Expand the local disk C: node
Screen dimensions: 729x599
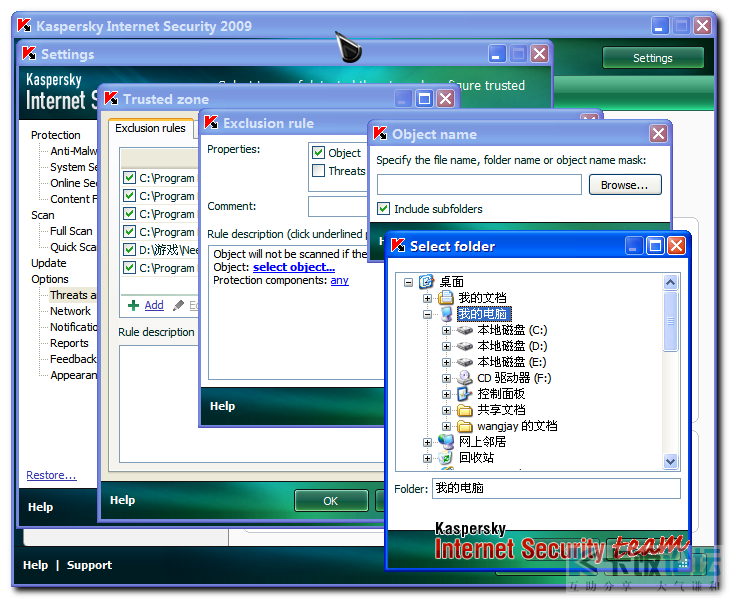[x=446, y=330]
